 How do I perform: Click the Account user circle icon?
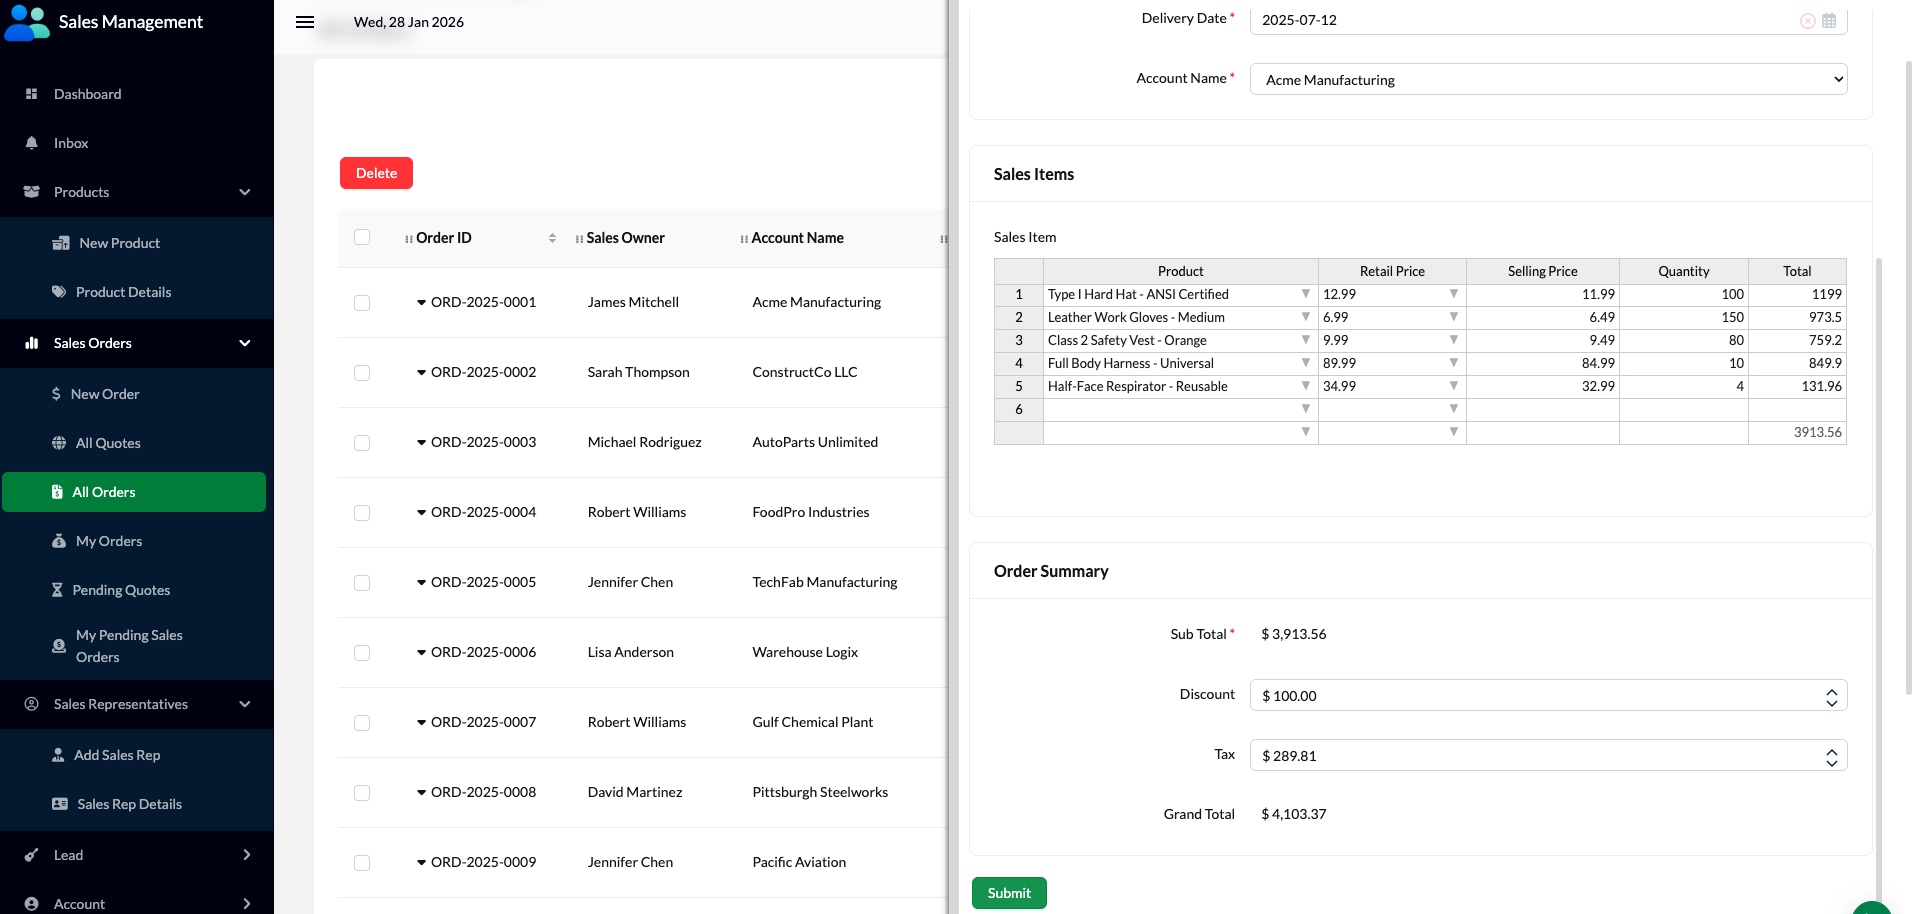tap(32, 904)
